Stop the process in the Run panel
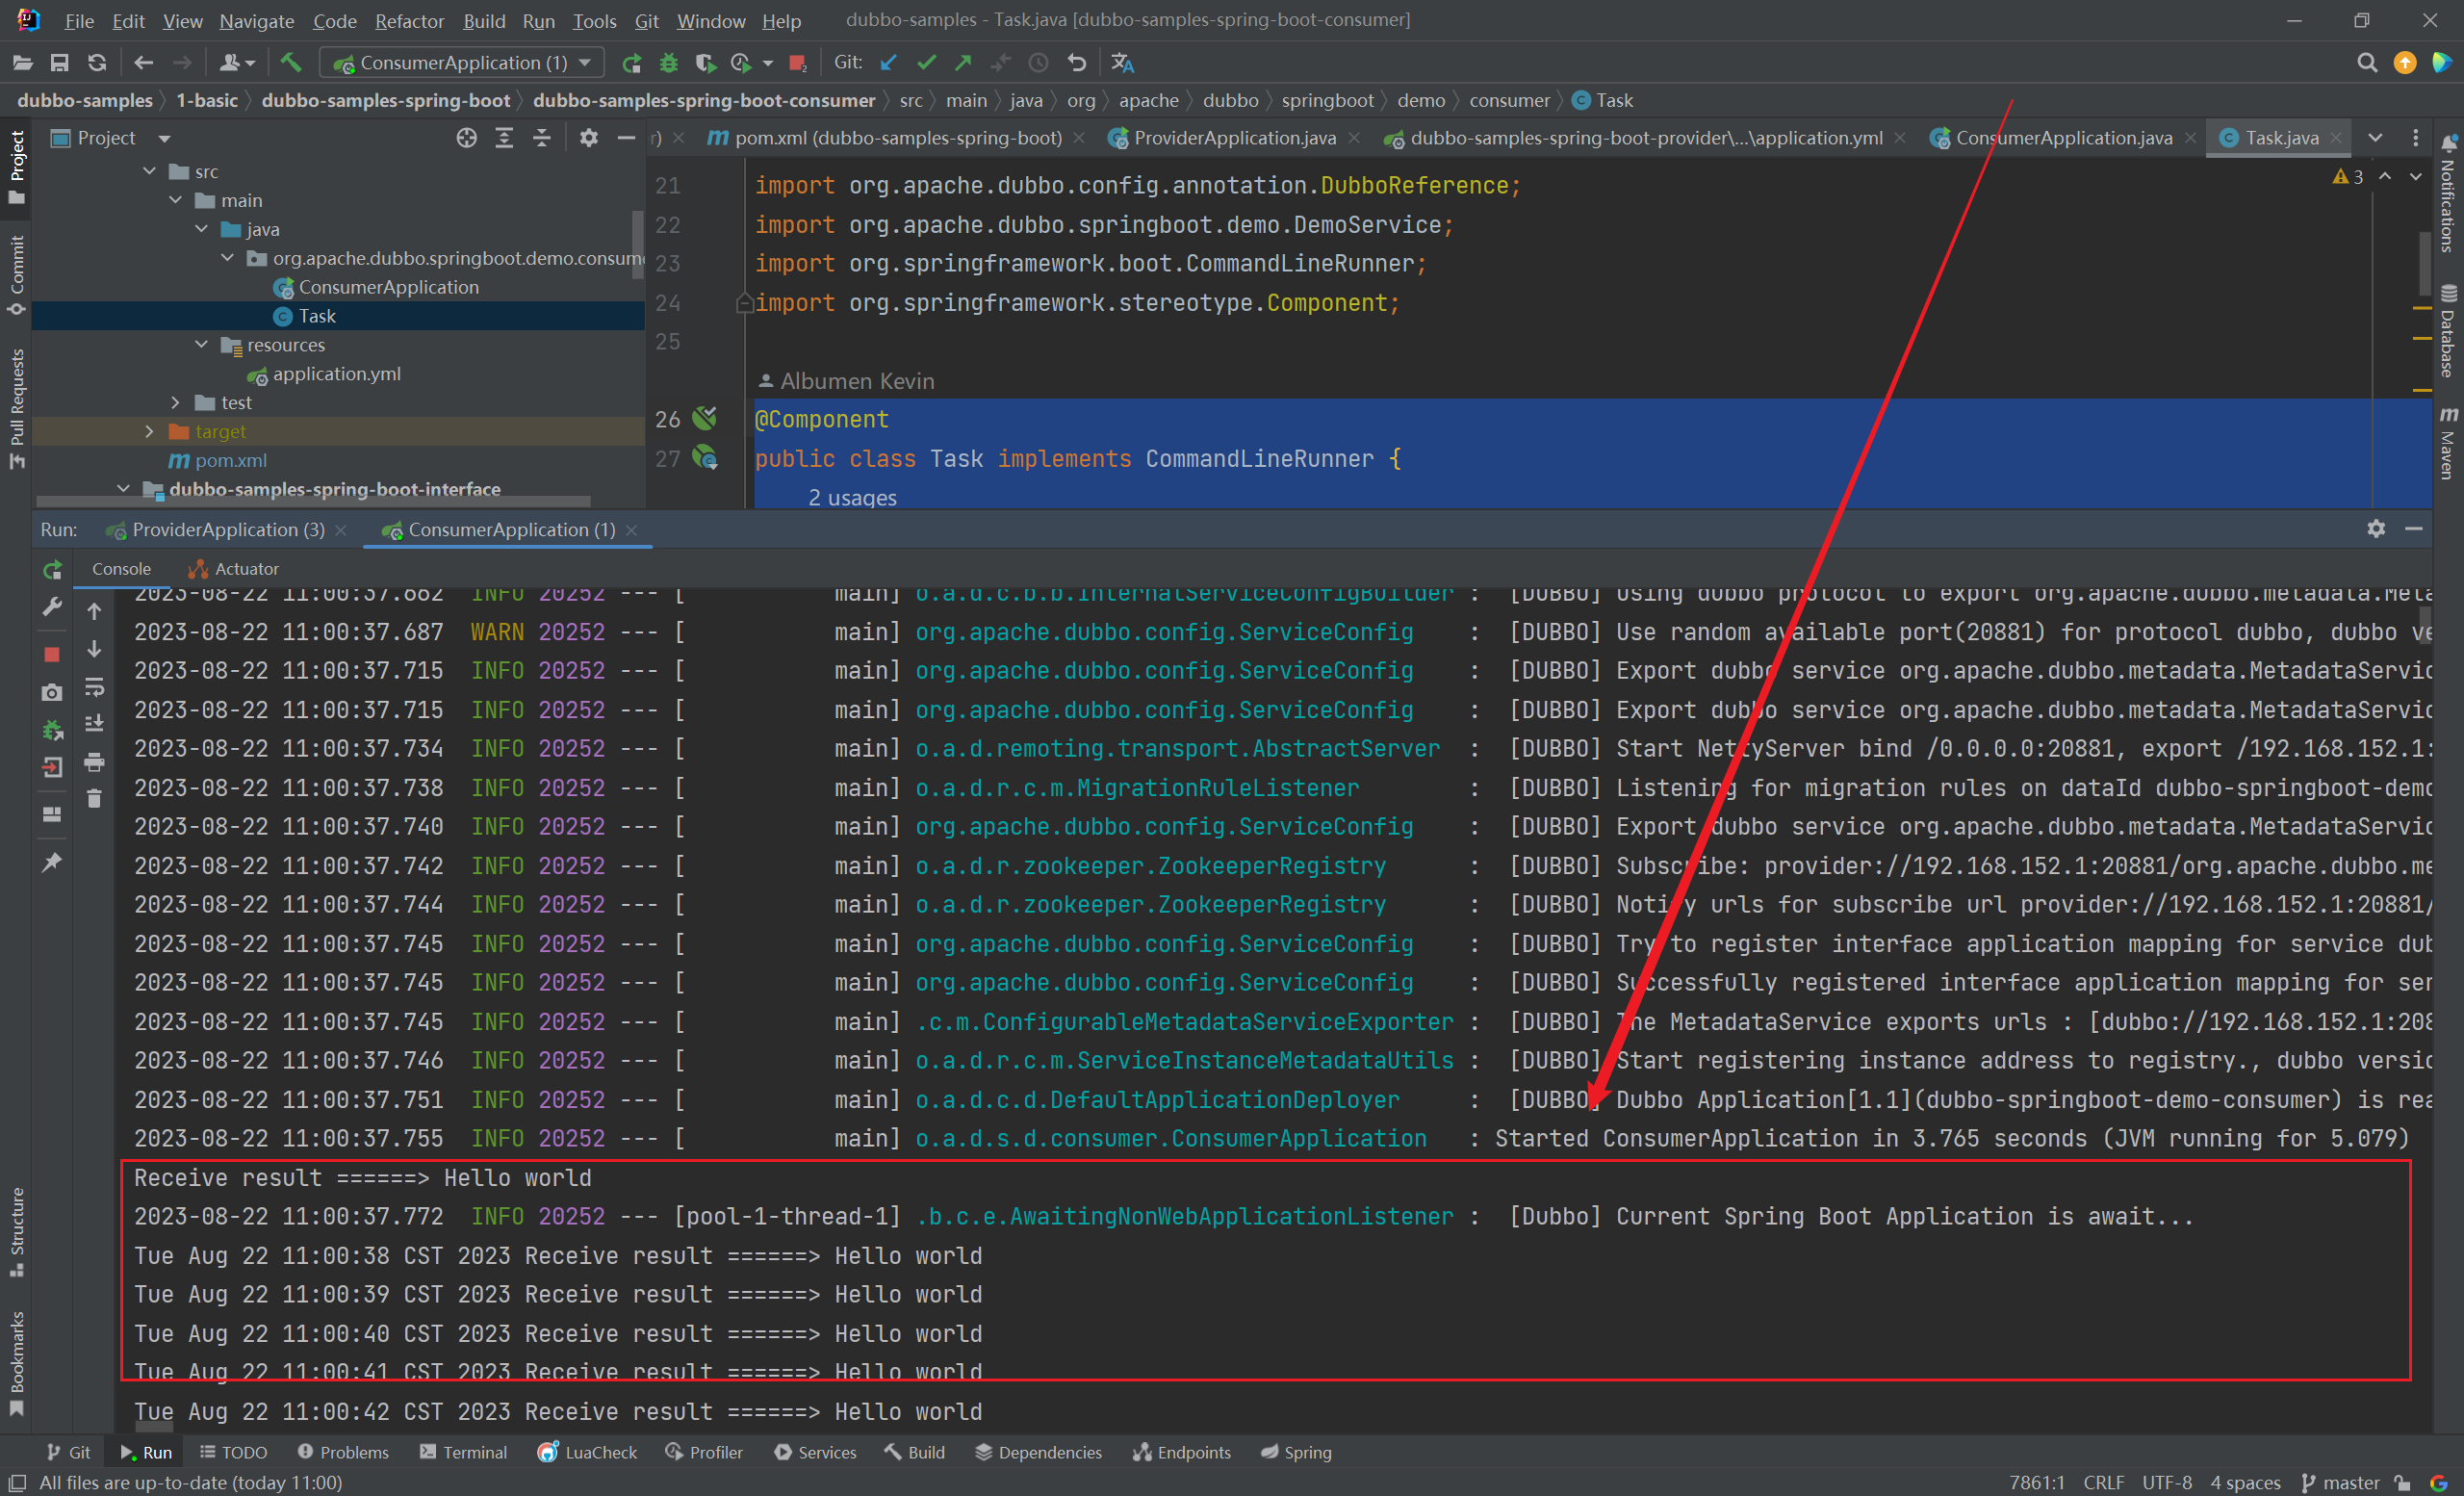 point(53,654)
